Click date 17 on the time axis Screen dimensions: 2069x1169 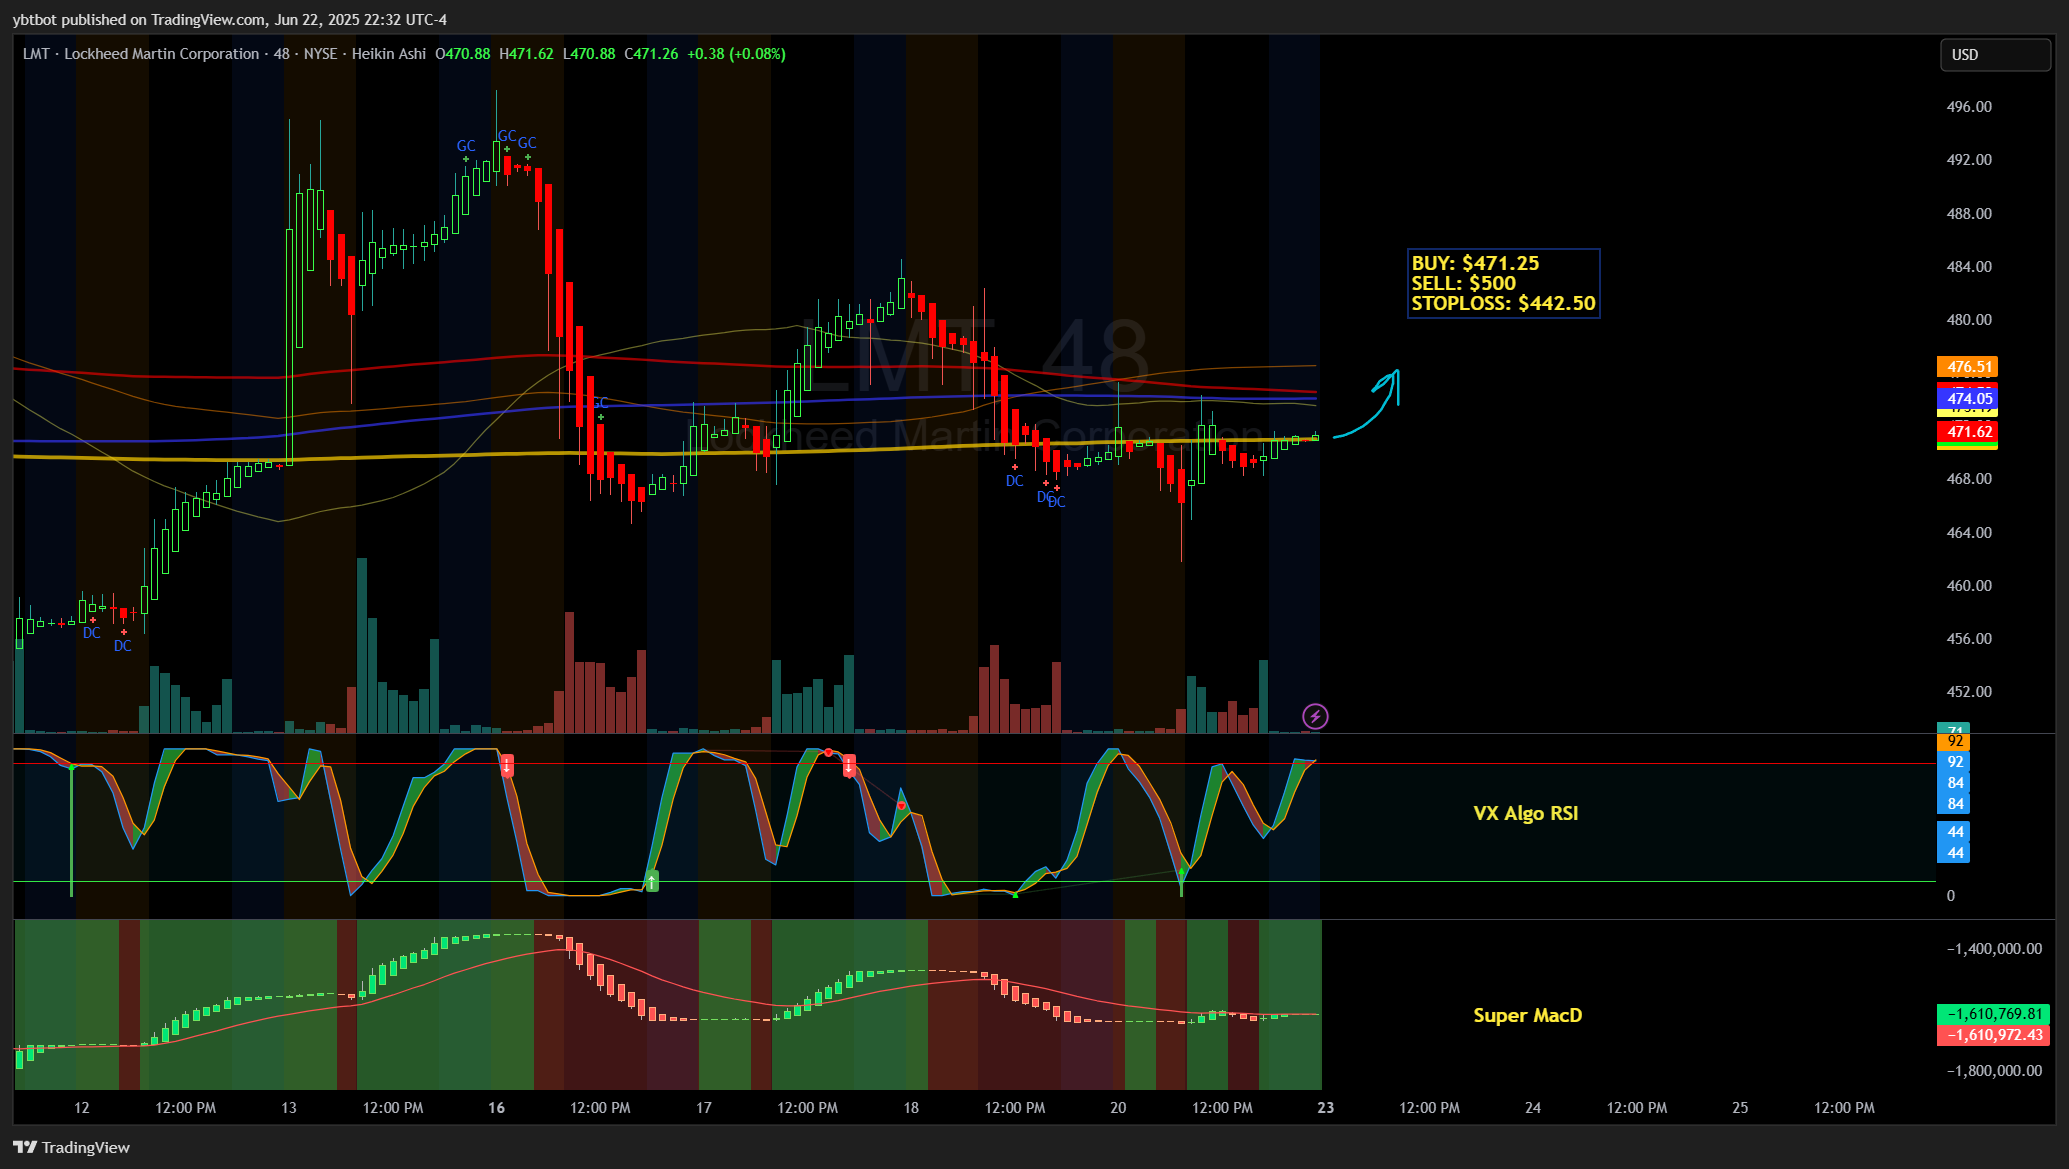704,1108
